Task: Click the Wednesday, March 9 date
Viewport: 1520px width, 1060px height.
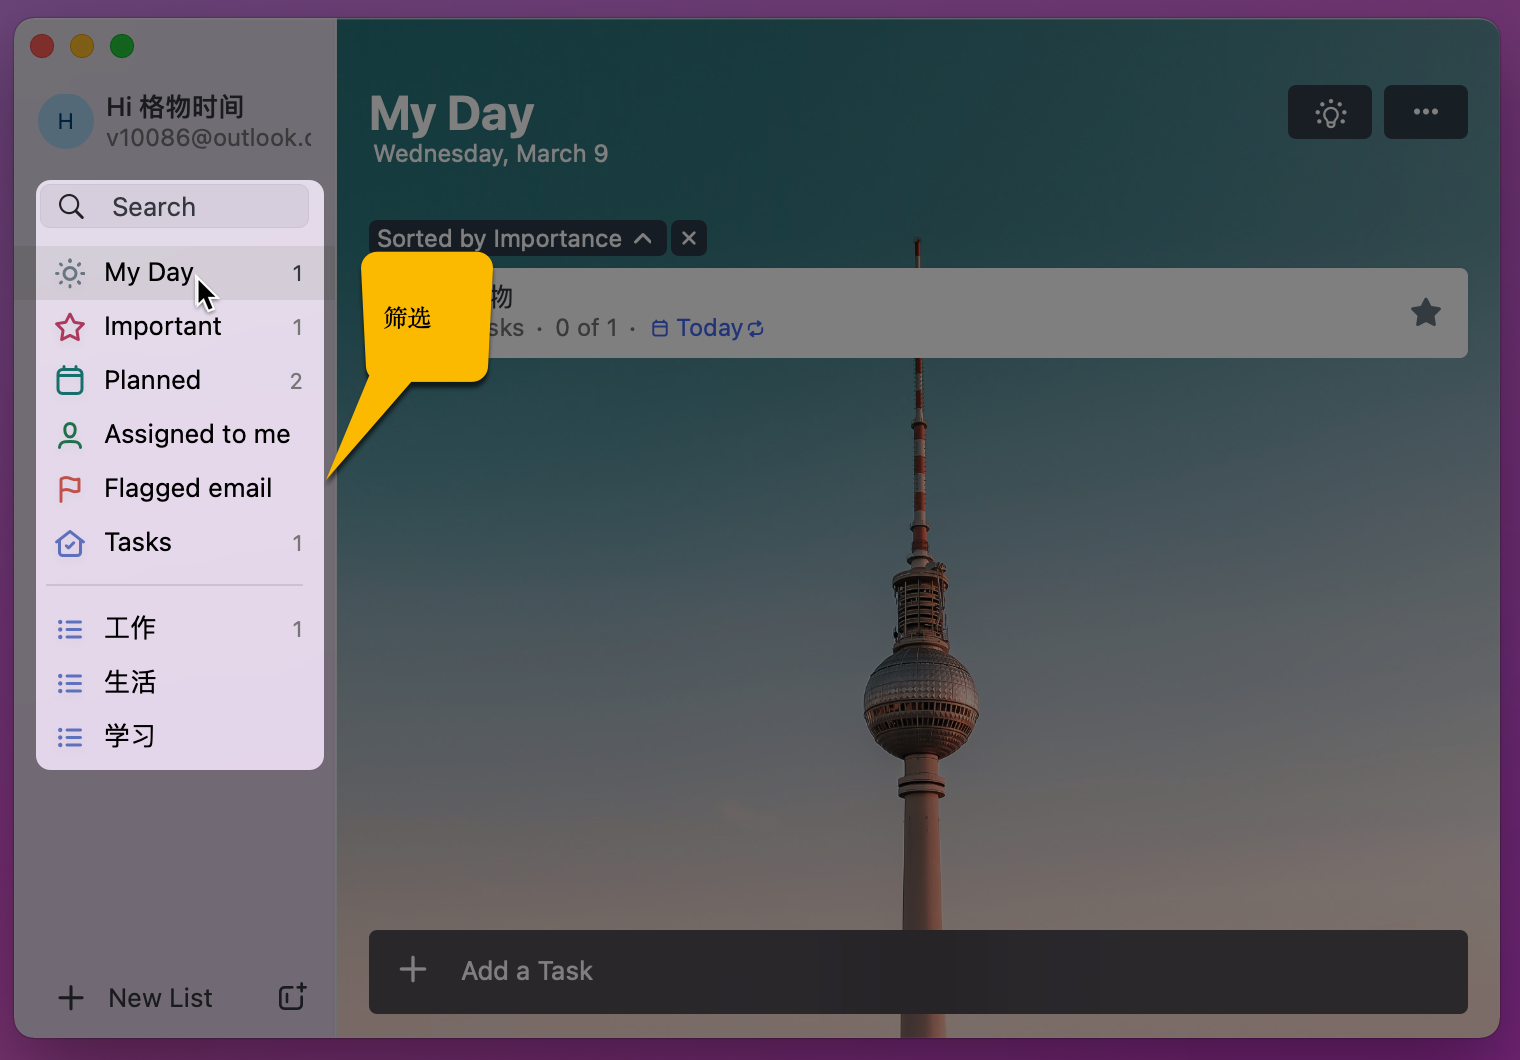Action: point(491,154)
